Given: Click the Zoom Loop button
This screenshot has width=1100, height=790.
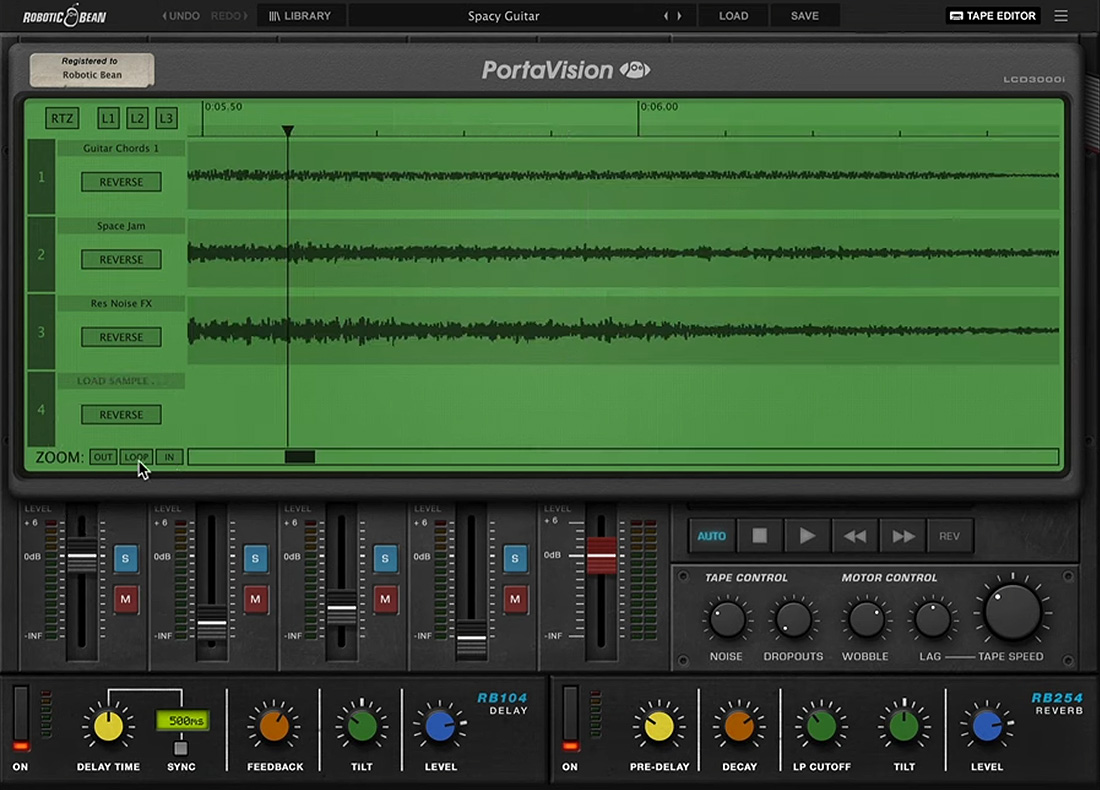Looking at the screenshot, I should click(x=136, y=457).
